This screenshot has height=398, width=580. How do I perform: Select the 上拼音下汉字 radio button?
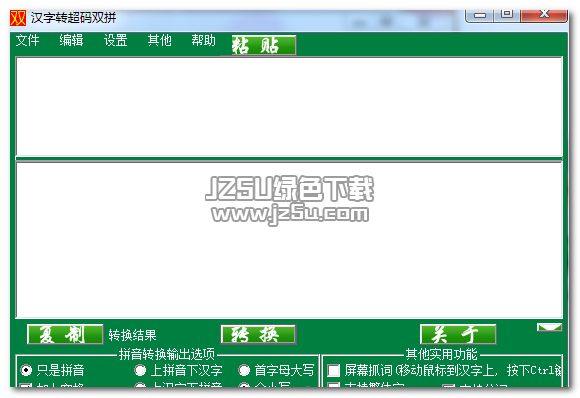140,370
